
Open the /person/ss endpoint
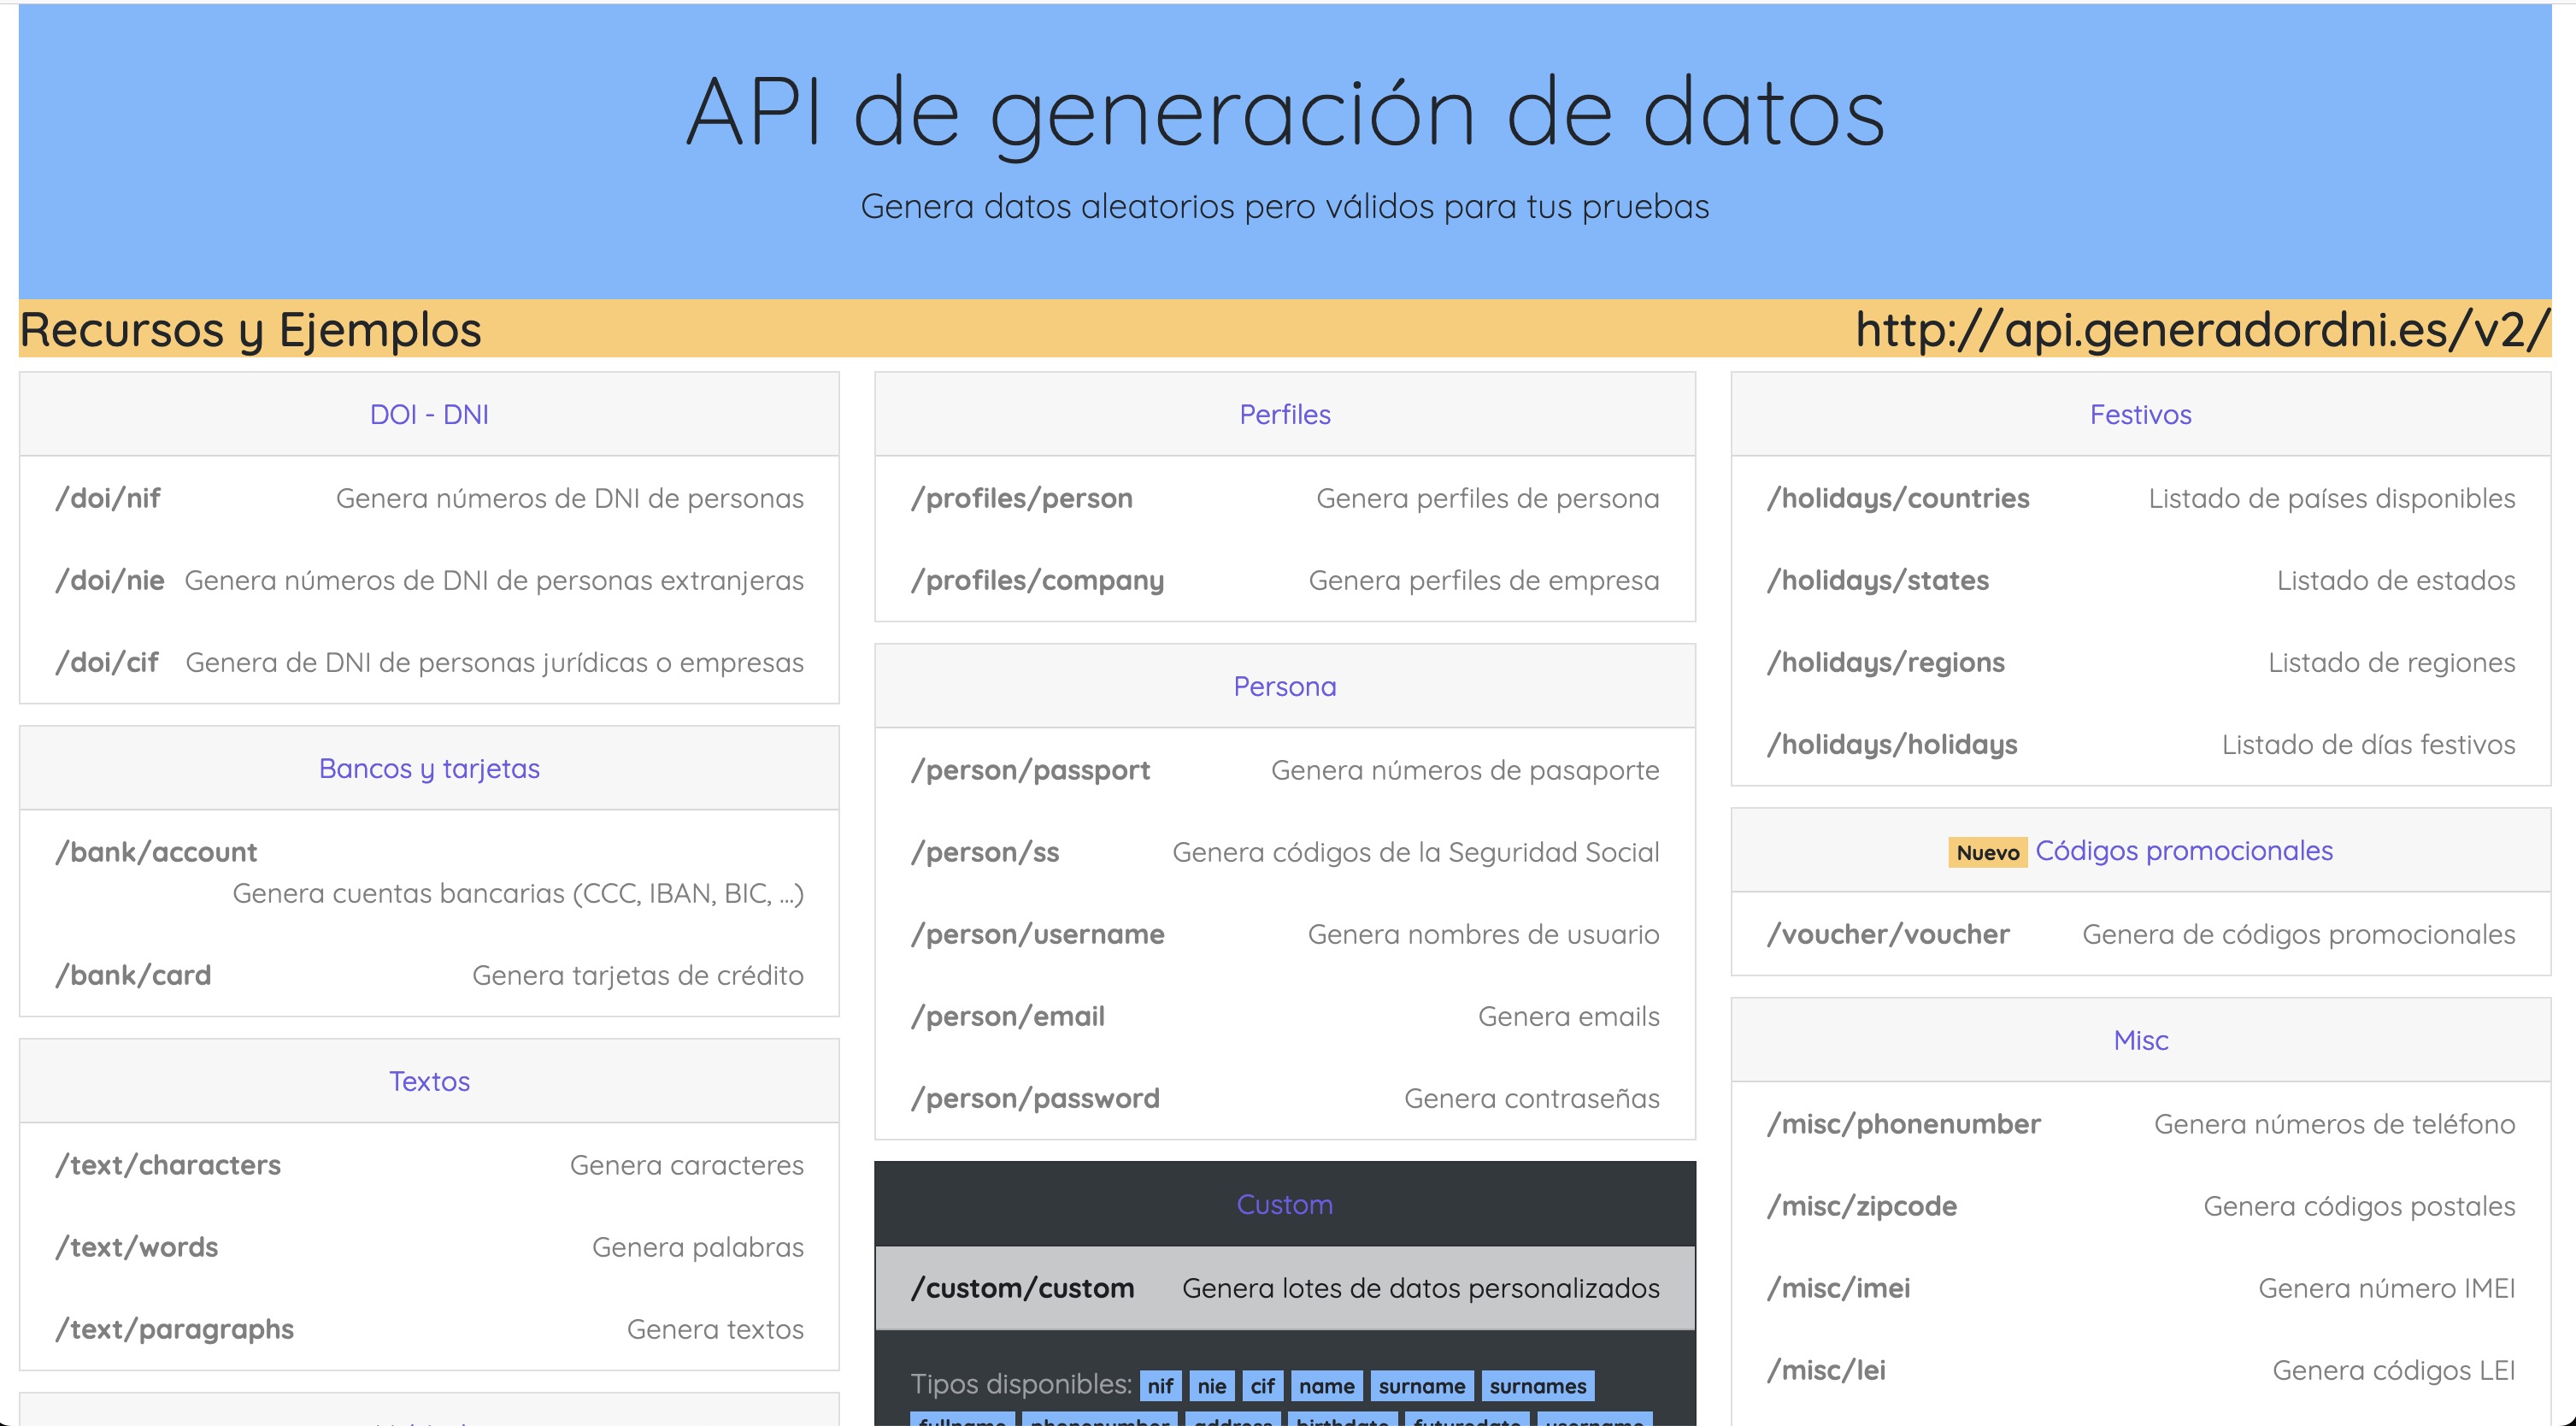[x=985, y=852]
